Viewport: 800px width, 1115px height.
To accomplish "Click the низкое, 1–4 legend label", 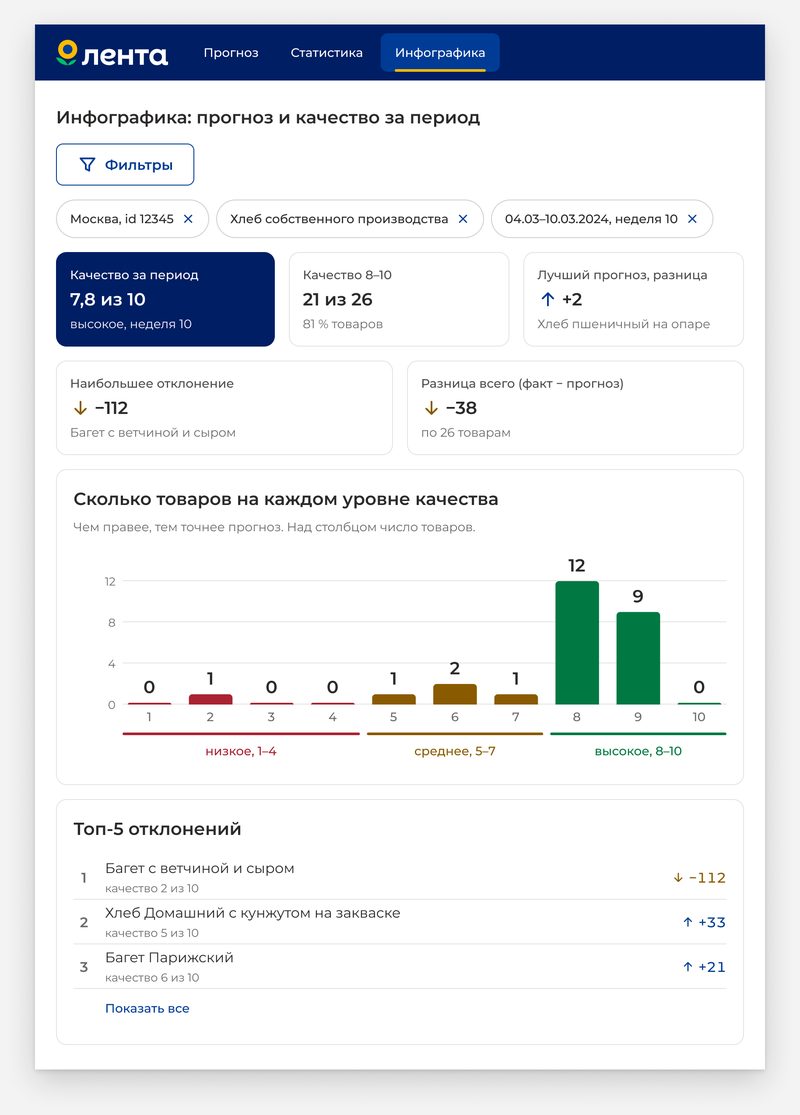I will [241, 751].
